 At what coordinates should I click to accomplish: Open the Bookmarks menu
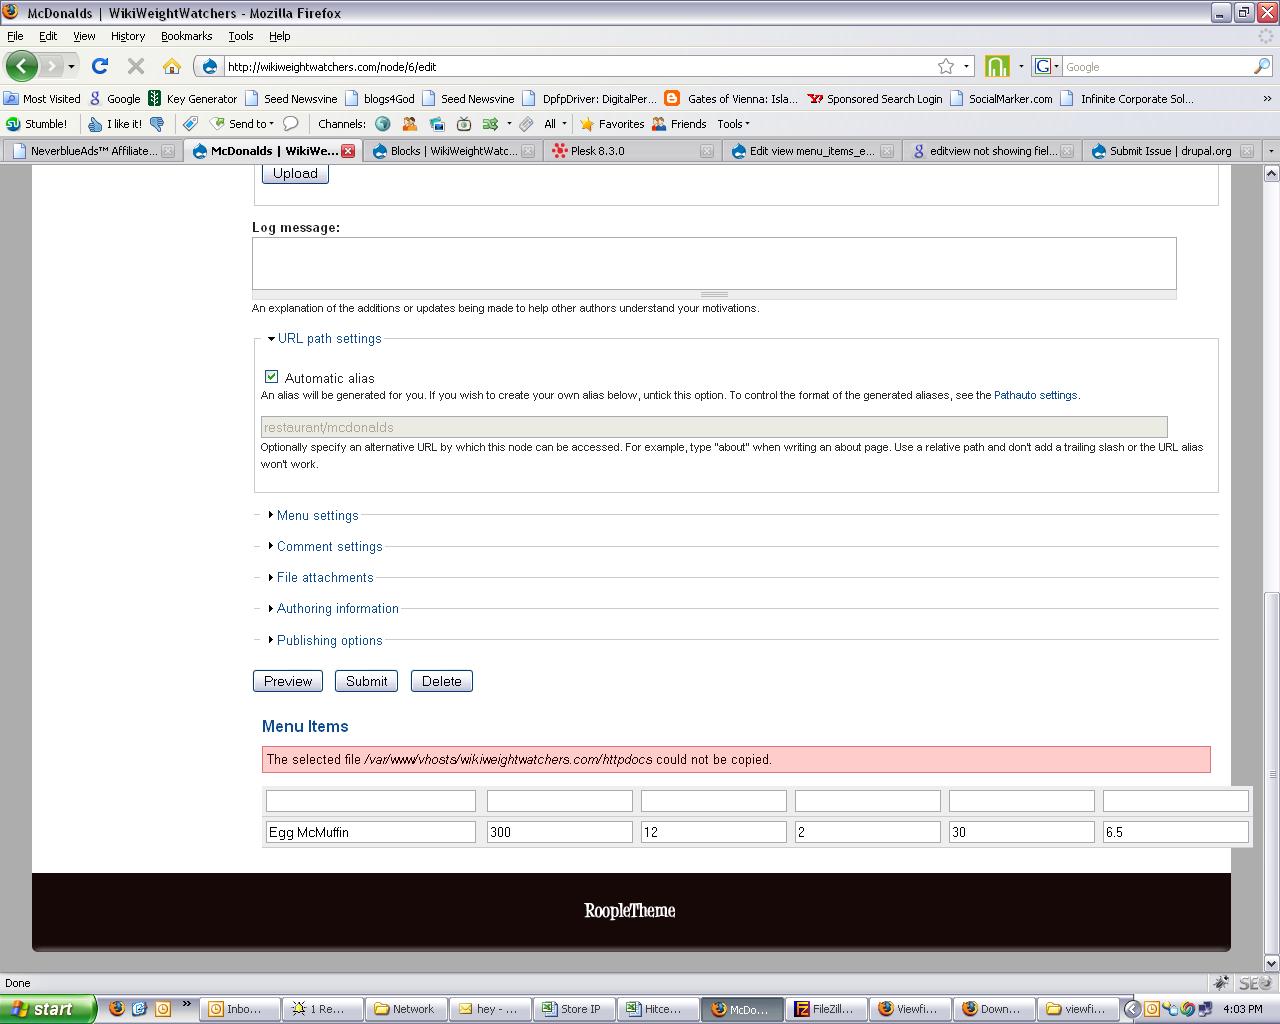point(186,36)
